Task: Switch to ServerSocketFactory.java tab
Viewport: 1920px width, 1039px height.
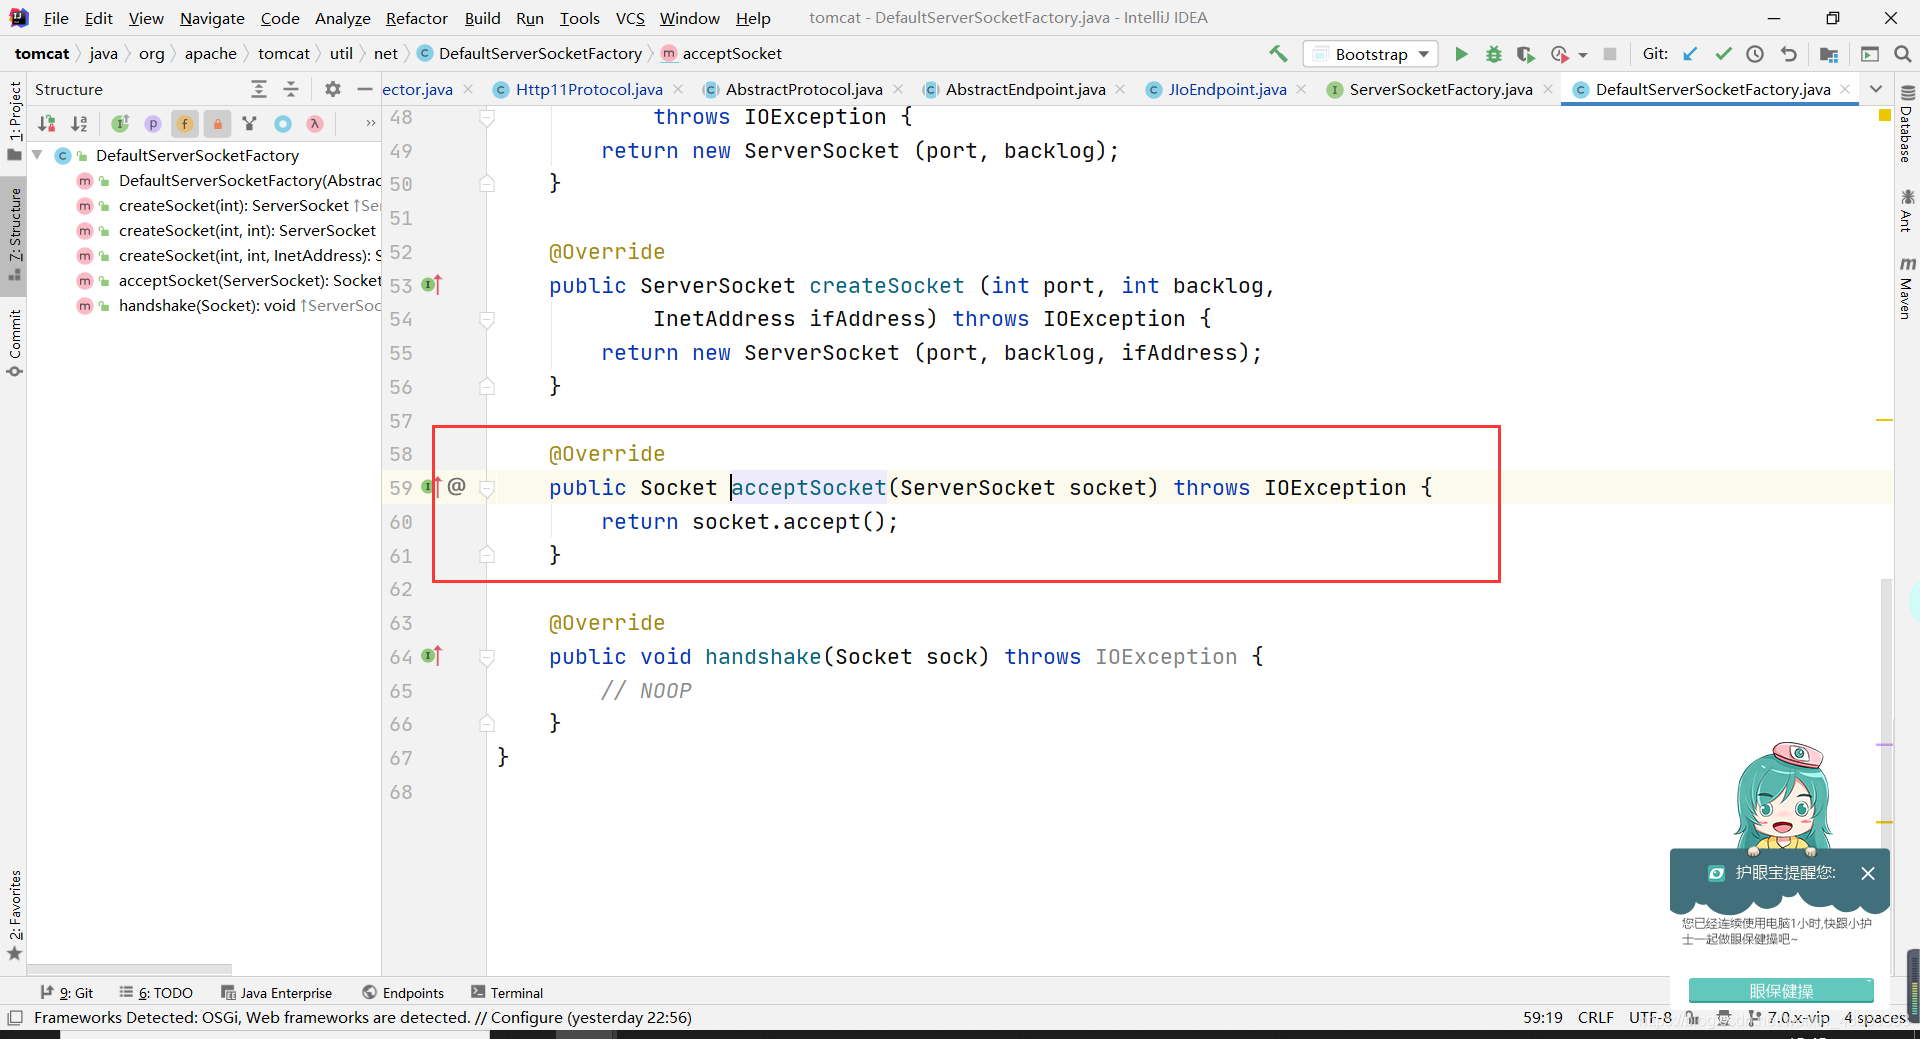Action: (1440, 89)
